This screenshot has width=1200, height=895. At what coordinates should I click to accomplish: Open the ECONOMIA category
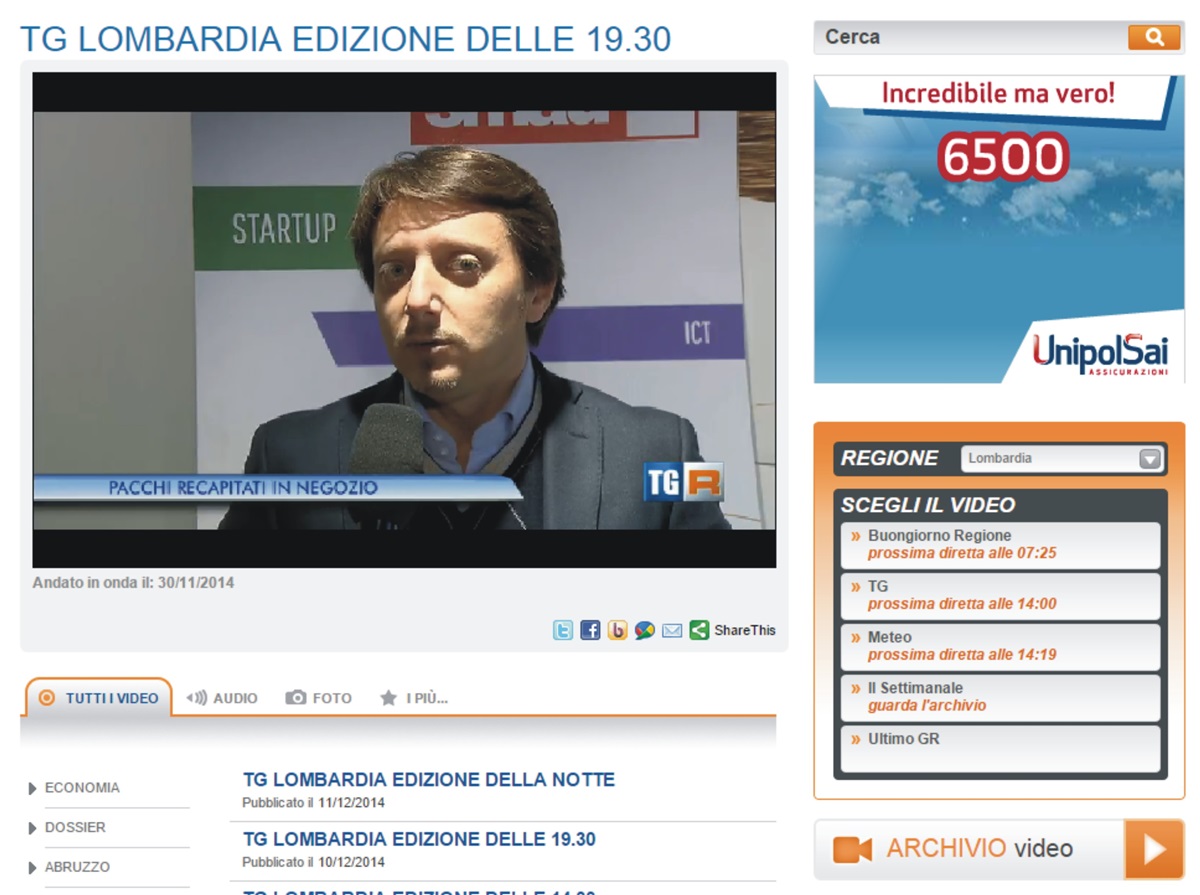click(82, 788)
